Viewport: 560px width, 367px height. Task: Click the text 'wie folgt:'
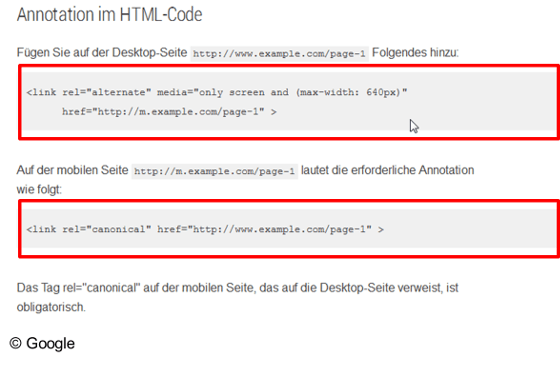pyautogui.click(x=39, y=189)
